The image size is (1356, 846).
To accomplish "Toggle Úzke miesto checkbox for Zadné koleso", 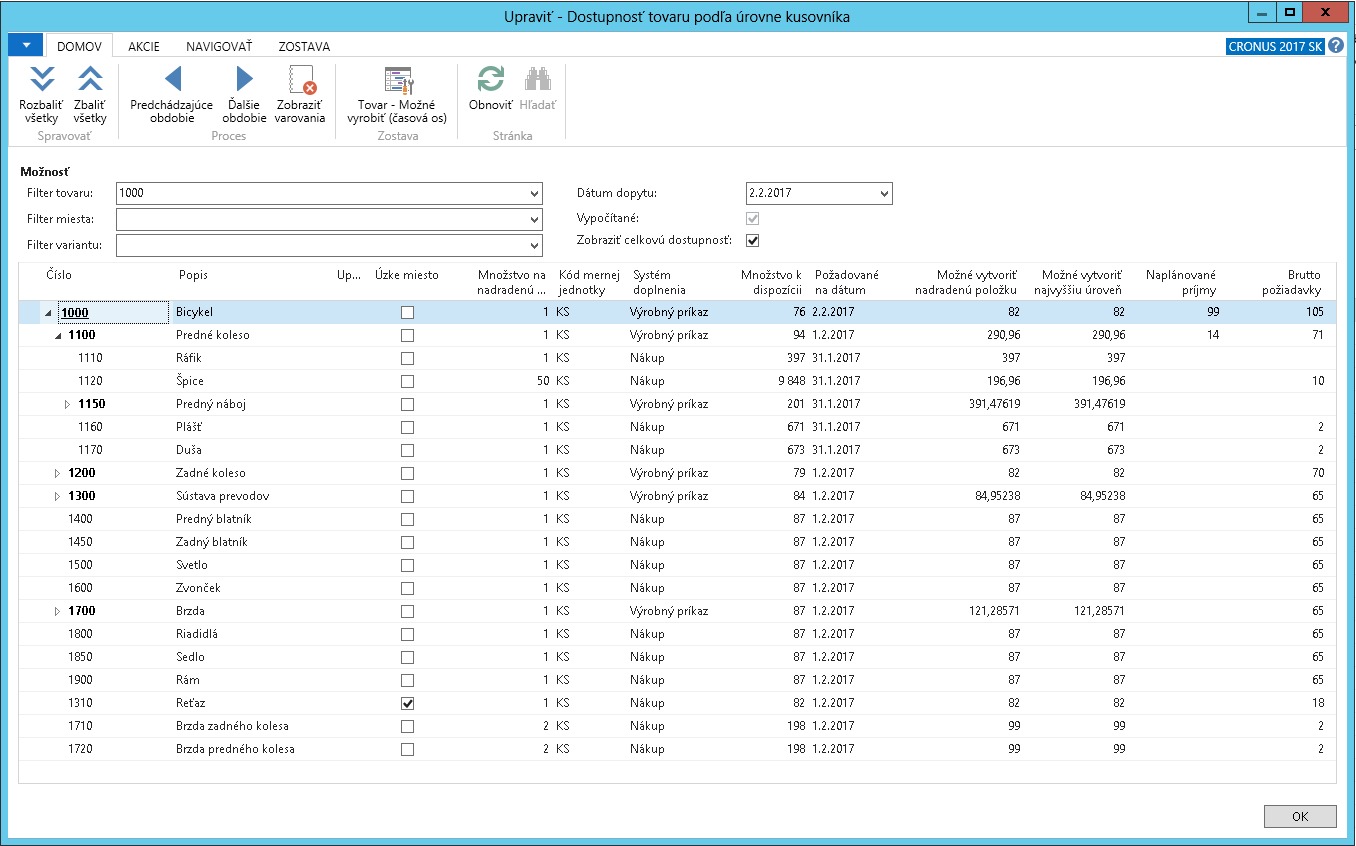I will (407, 473).
